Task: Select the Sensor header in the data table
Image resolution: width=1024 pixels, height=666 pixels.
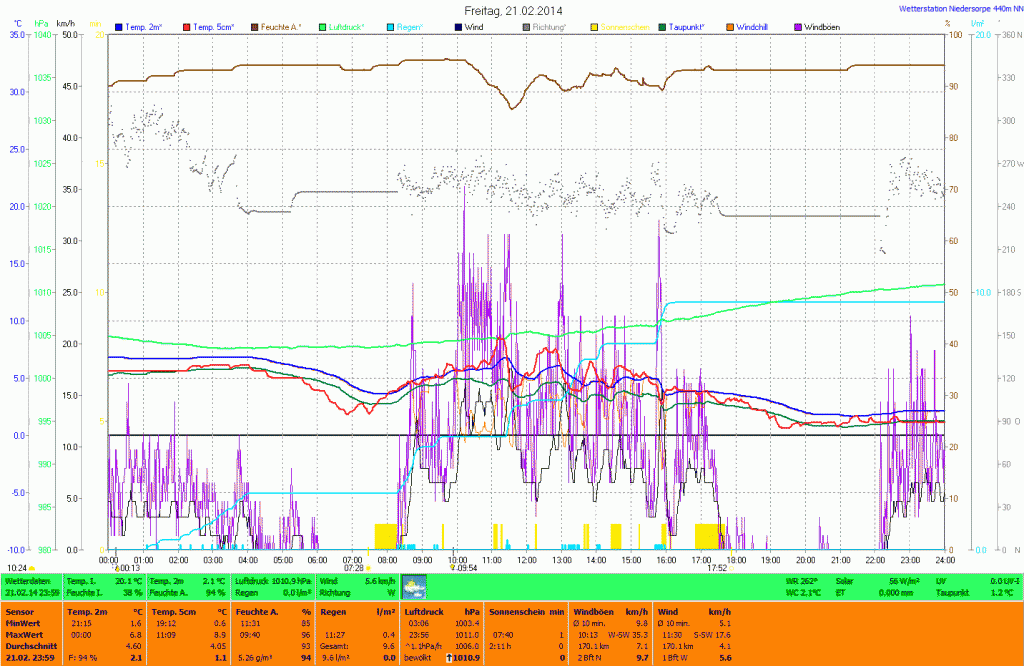Action: [x=20, y=610]
